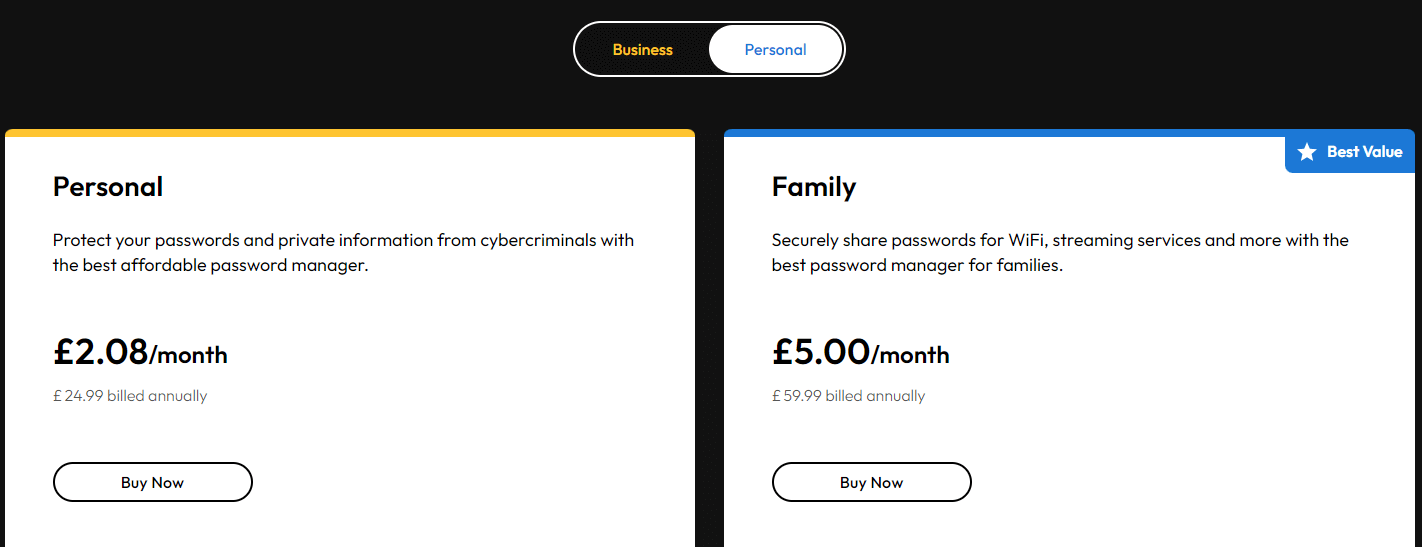Click the star icon in Best Value badge

[1306, 152]
